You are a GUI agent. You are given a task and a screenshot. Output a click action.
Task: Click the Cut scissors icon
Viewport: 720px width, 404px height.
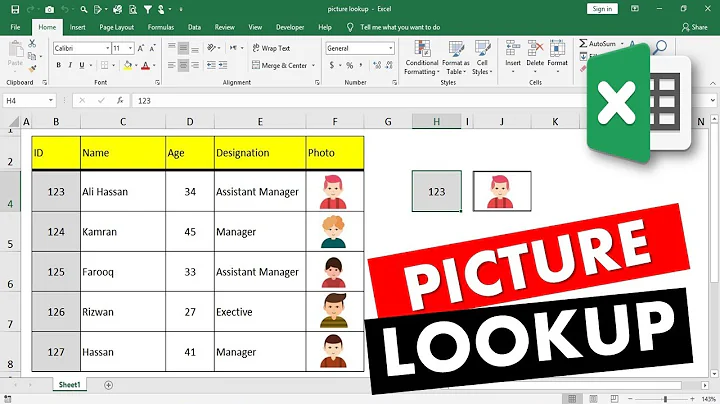32,44
